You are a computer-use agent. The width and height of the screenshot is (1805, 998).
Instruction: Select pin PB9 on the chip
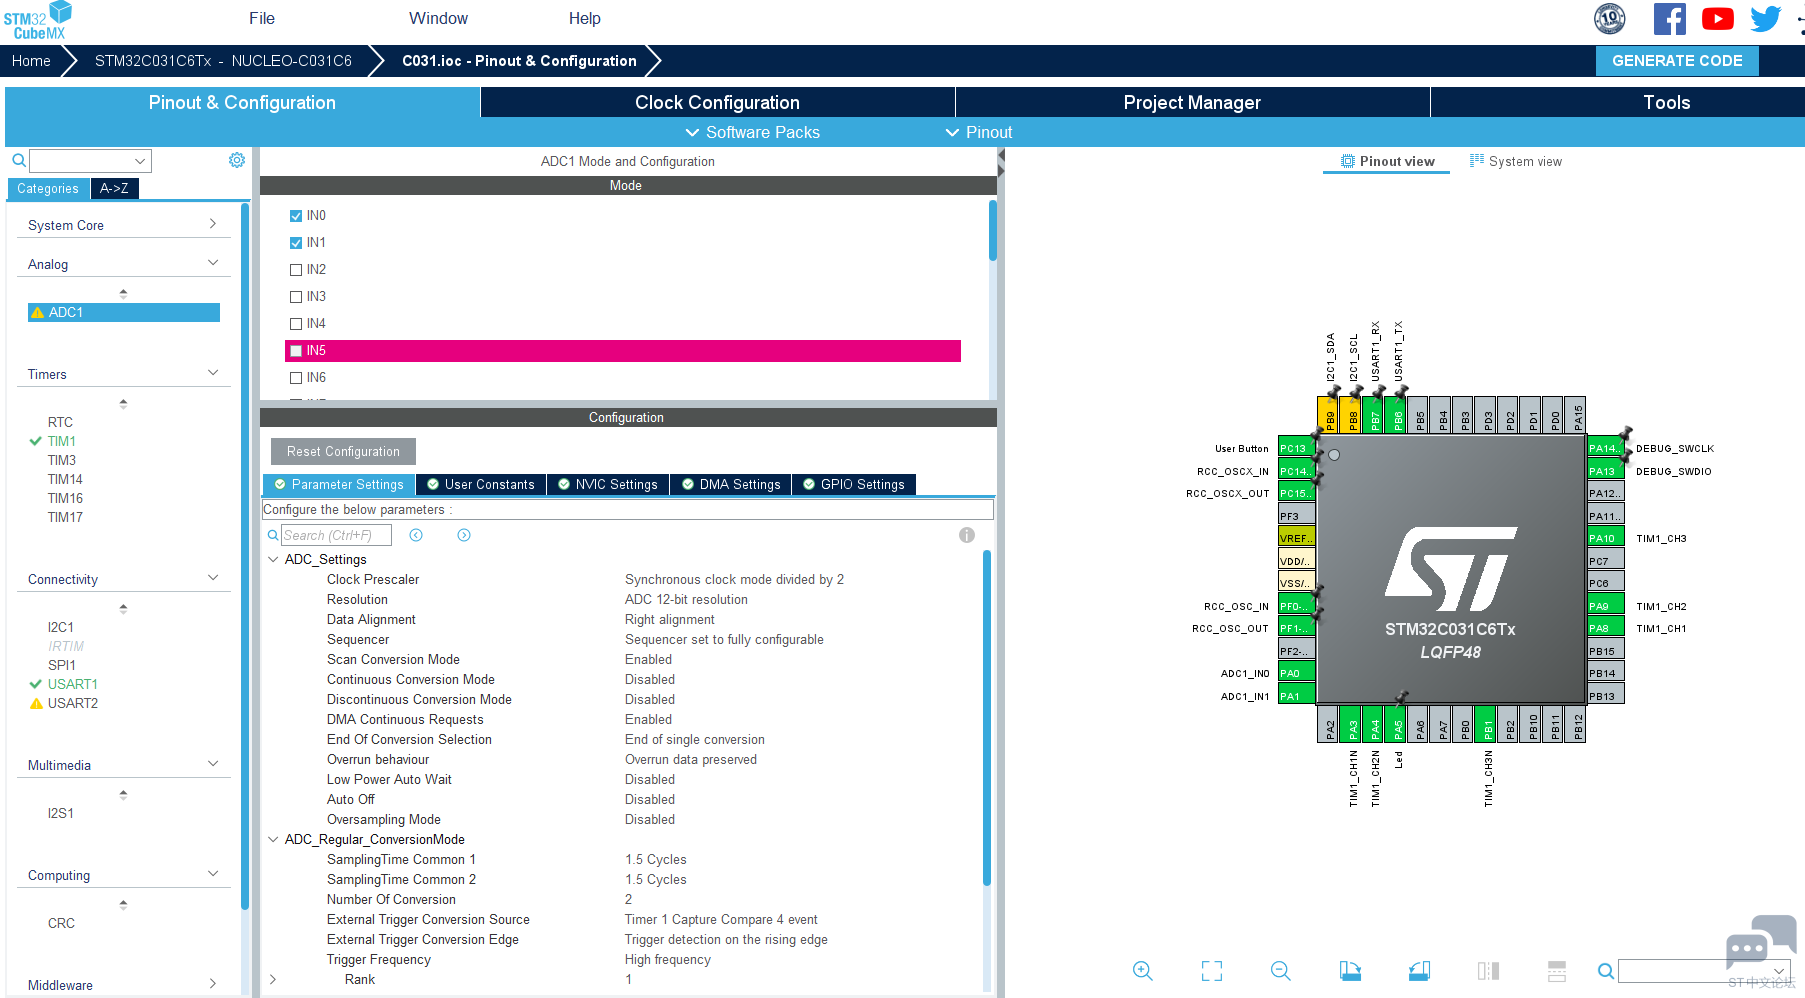coord(1329,415)
